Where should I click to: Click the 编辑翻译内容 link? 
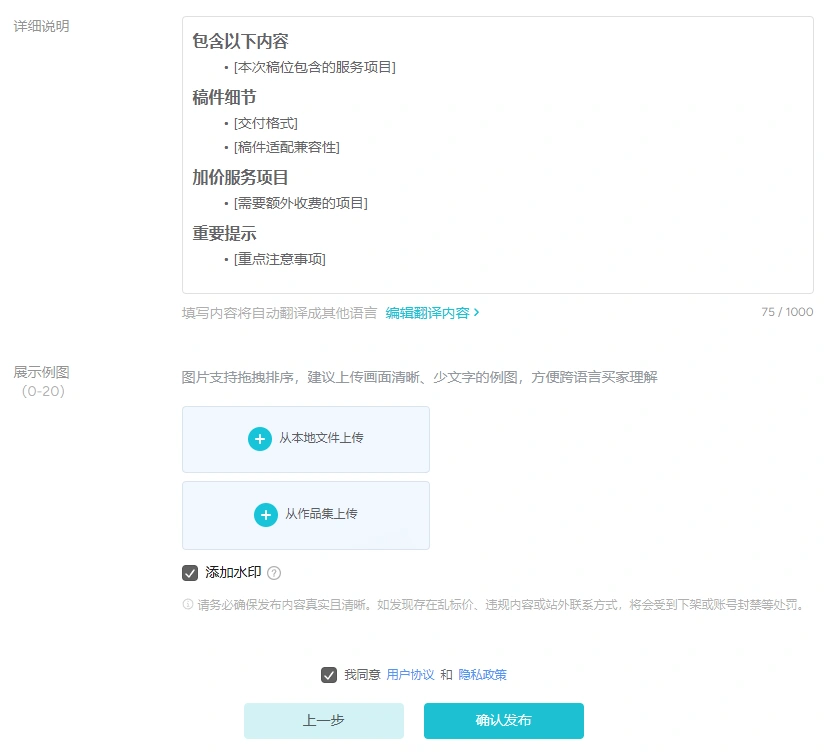point(430,311)
